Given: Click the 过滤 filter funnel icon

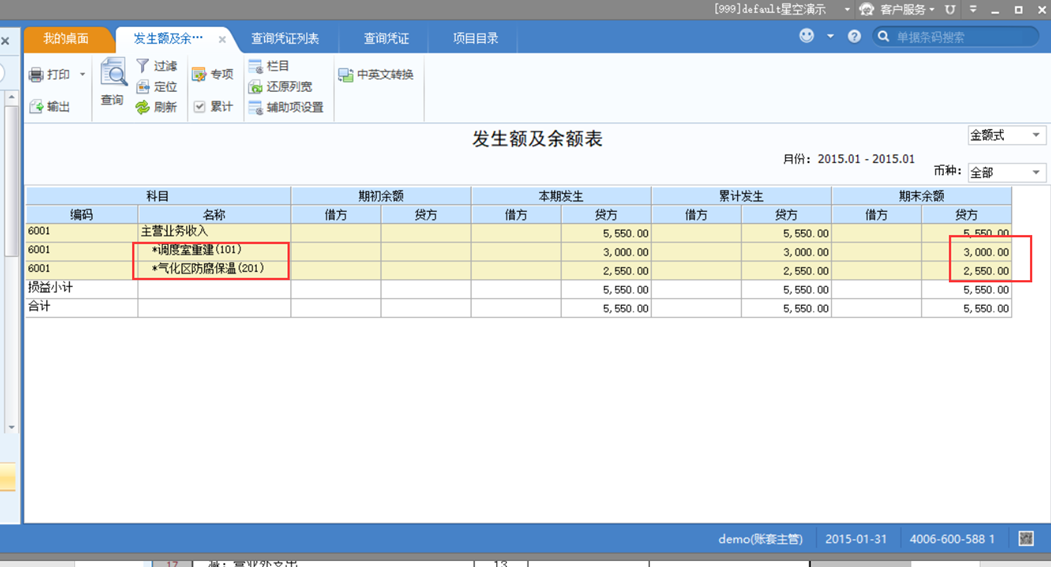Looking at the screenshot, I should pyautogui.click(x=142, y=66).
